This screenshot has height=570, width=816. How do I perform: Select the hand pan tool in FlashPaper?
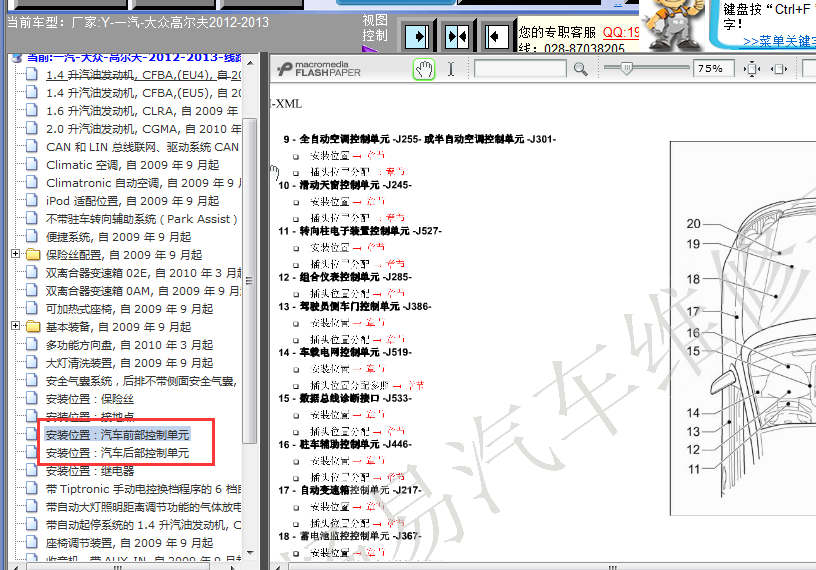tap(424, 69)
